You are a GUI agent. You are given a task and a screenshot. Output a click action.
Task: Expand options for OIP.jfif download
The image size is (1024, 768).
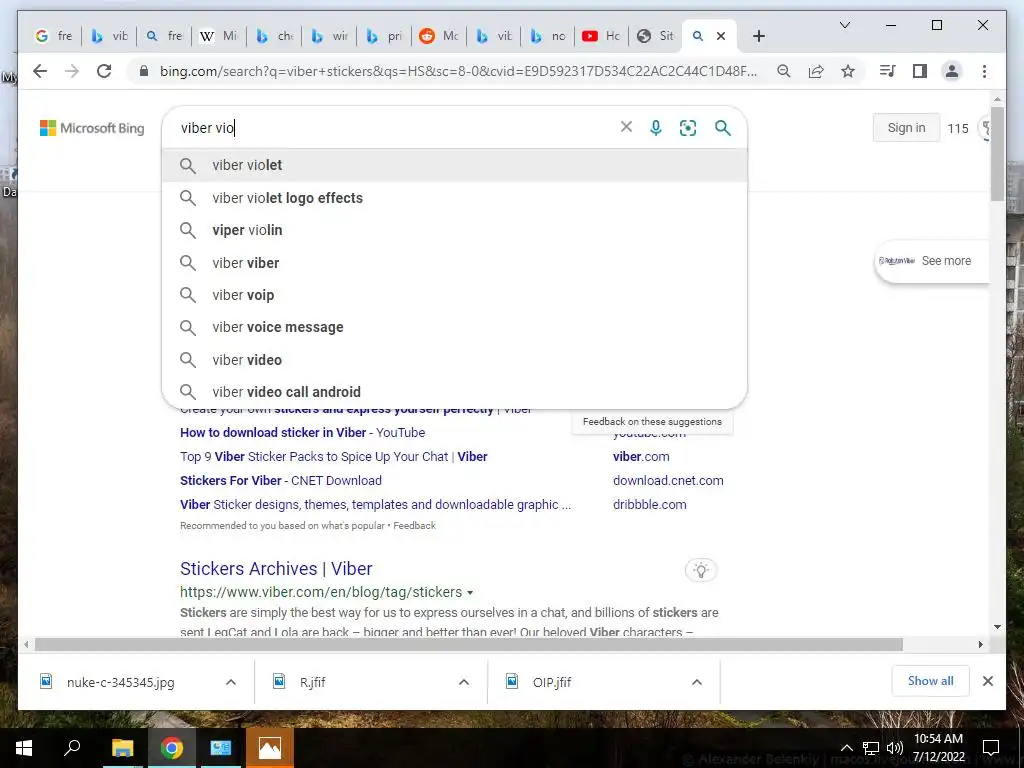697,682
